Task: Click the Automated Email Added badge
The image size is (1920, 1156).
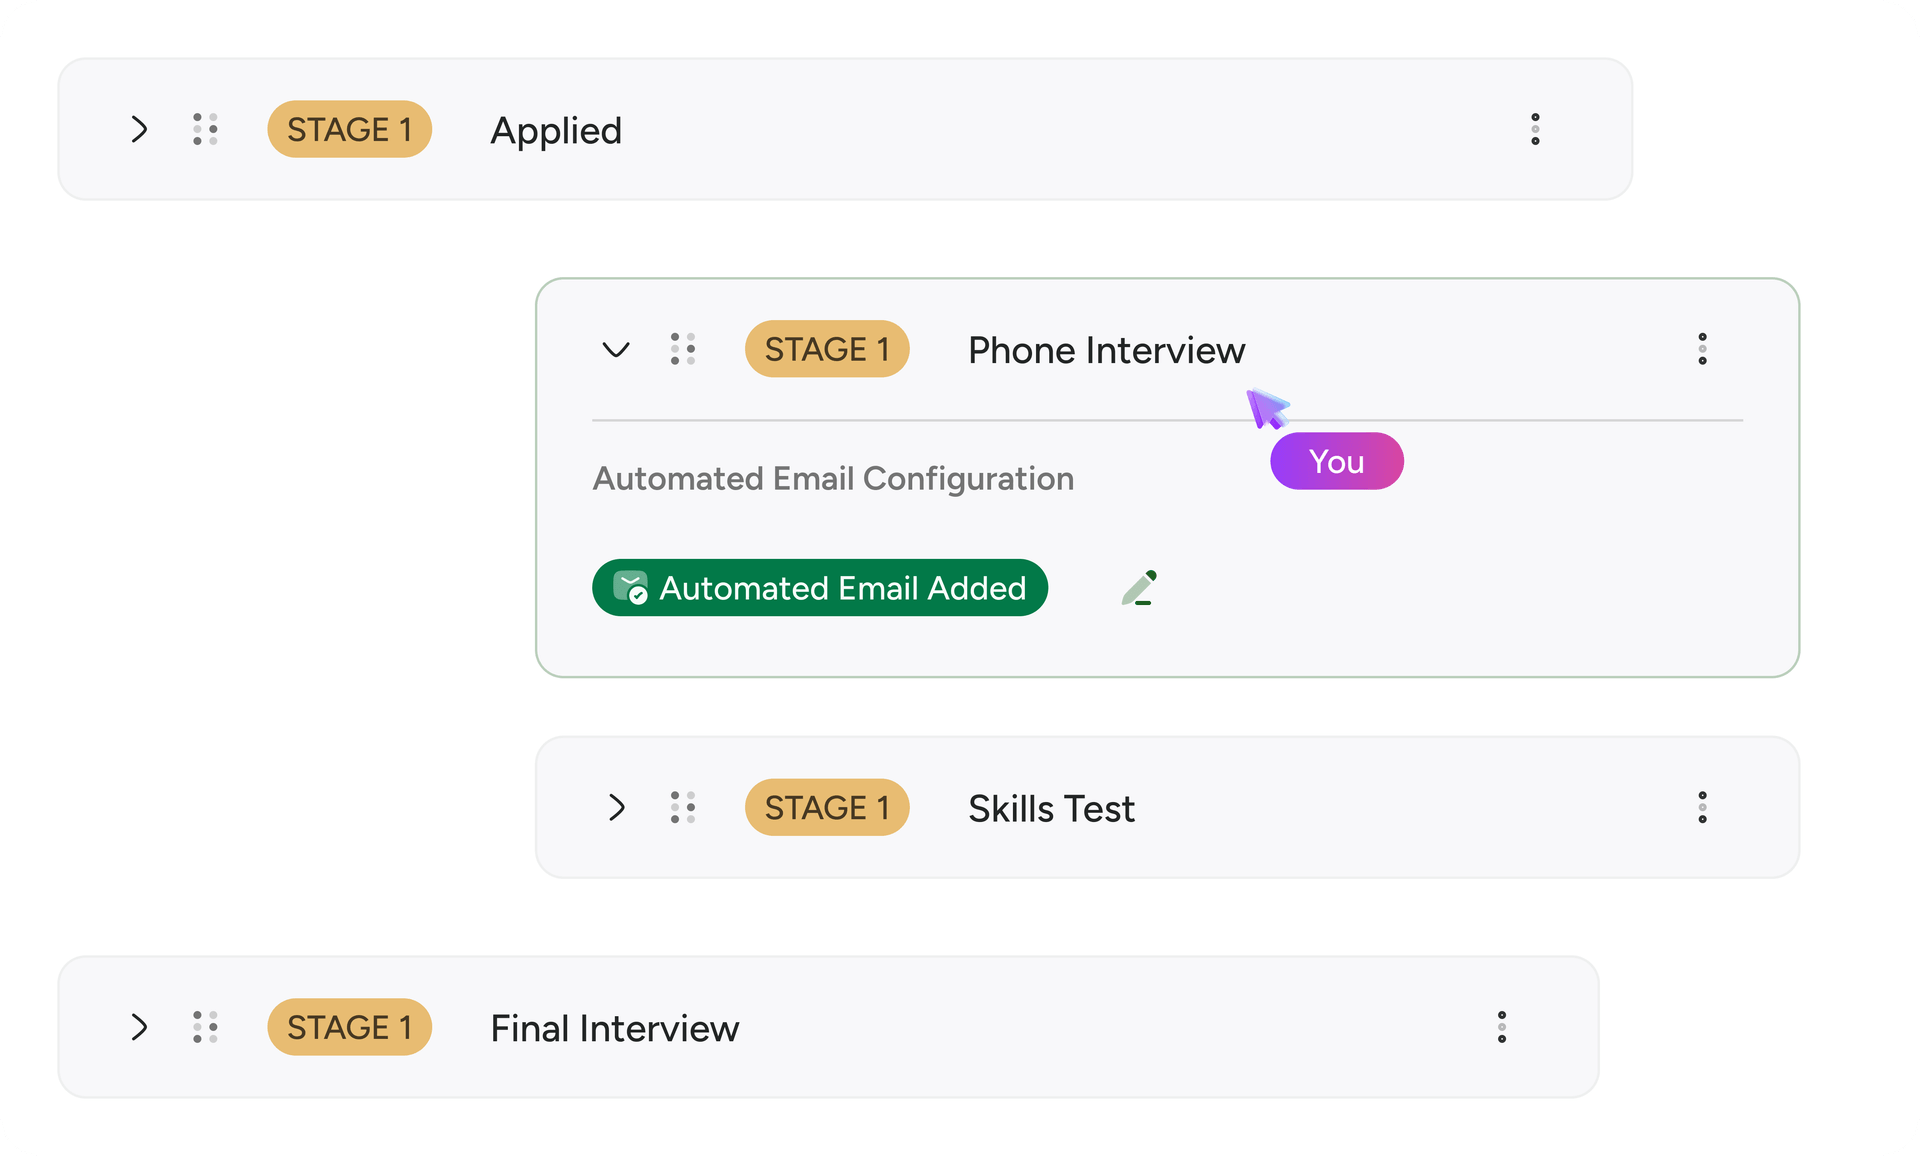Action: [x=819, y=588]
